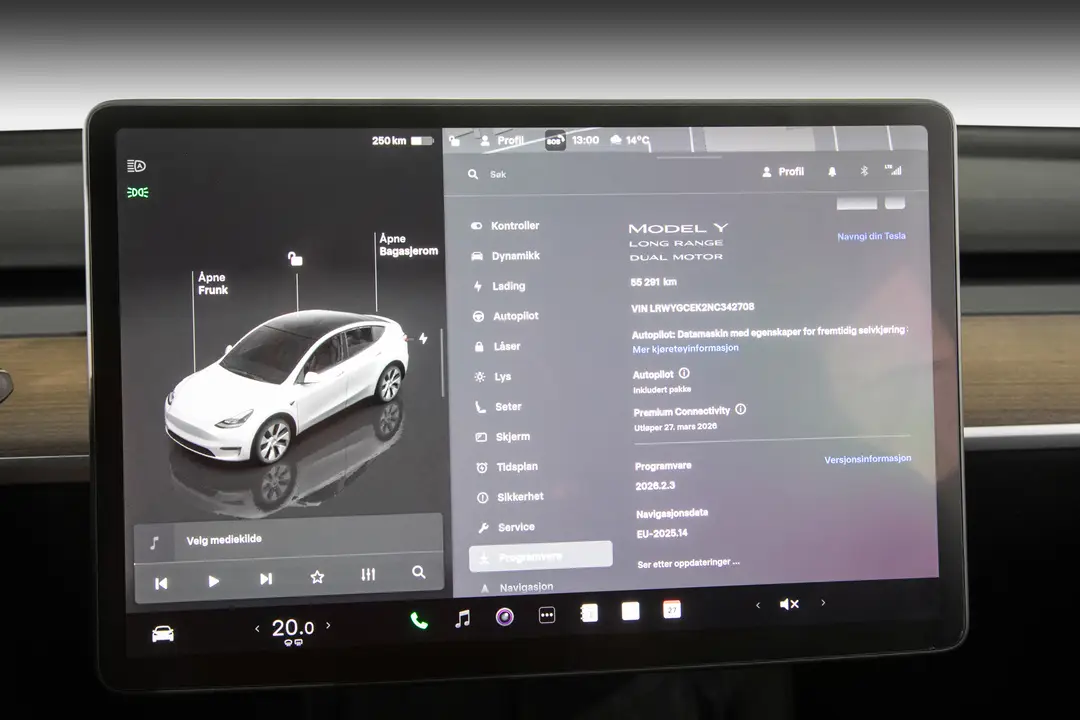Play the media
The image size is (1080, 720).
pos(214,582)
